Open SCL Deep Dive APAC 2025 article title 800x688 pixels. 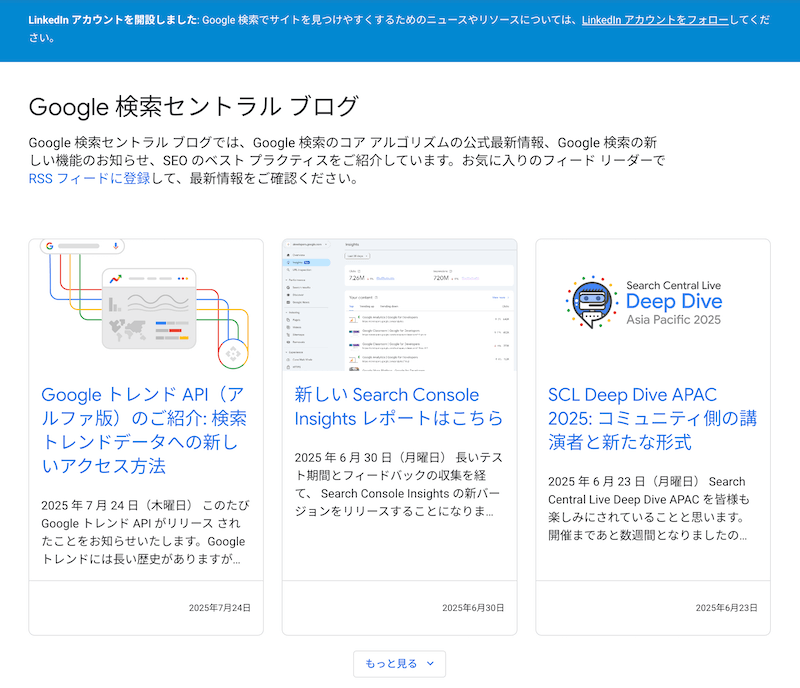point(652,418)
